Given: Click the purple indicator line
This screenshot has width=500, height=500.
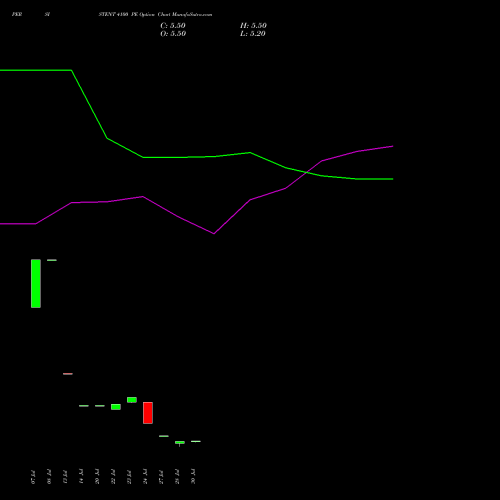Looking at the screenshot, I should tap(197, 217).
